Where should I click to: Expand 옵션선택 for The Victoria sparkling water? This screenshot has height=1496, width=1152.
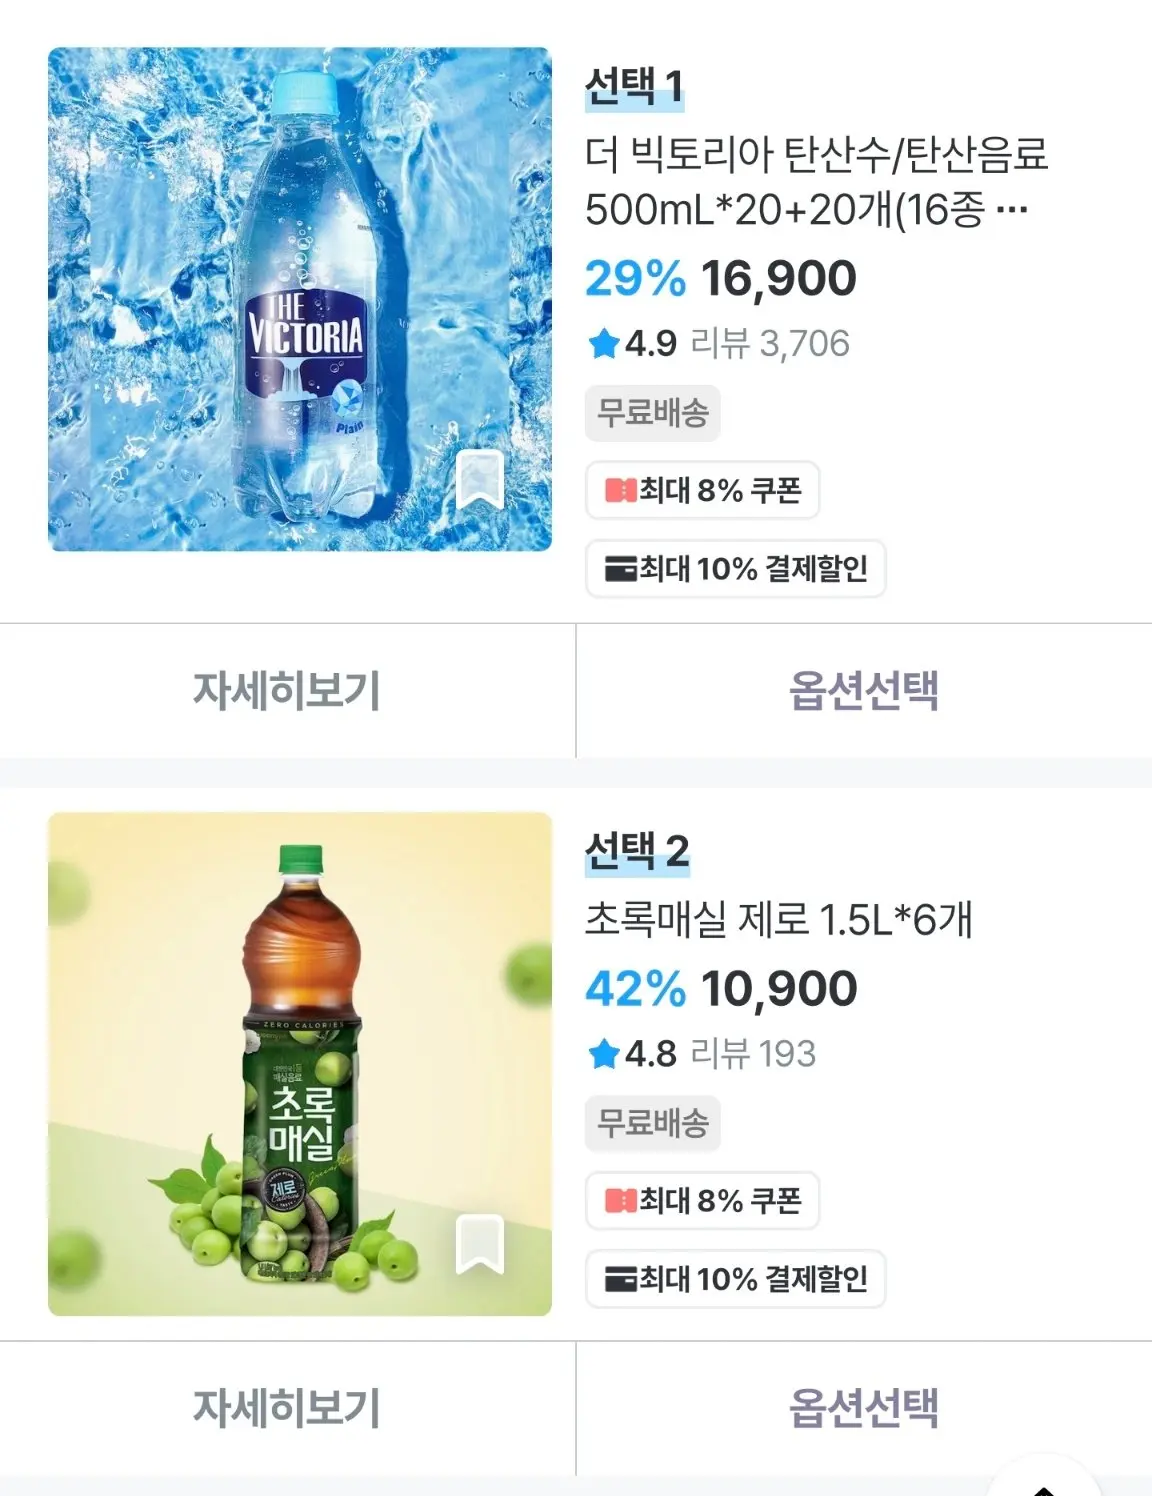click(x=864, y=691)
